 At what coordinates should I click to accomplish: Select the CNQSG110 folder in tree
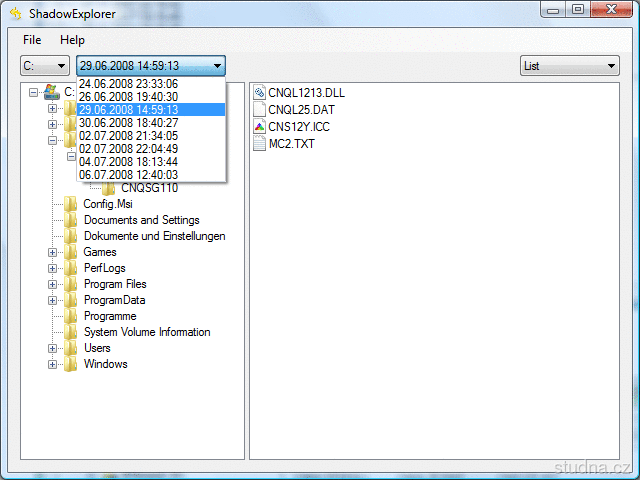point(149,188)
